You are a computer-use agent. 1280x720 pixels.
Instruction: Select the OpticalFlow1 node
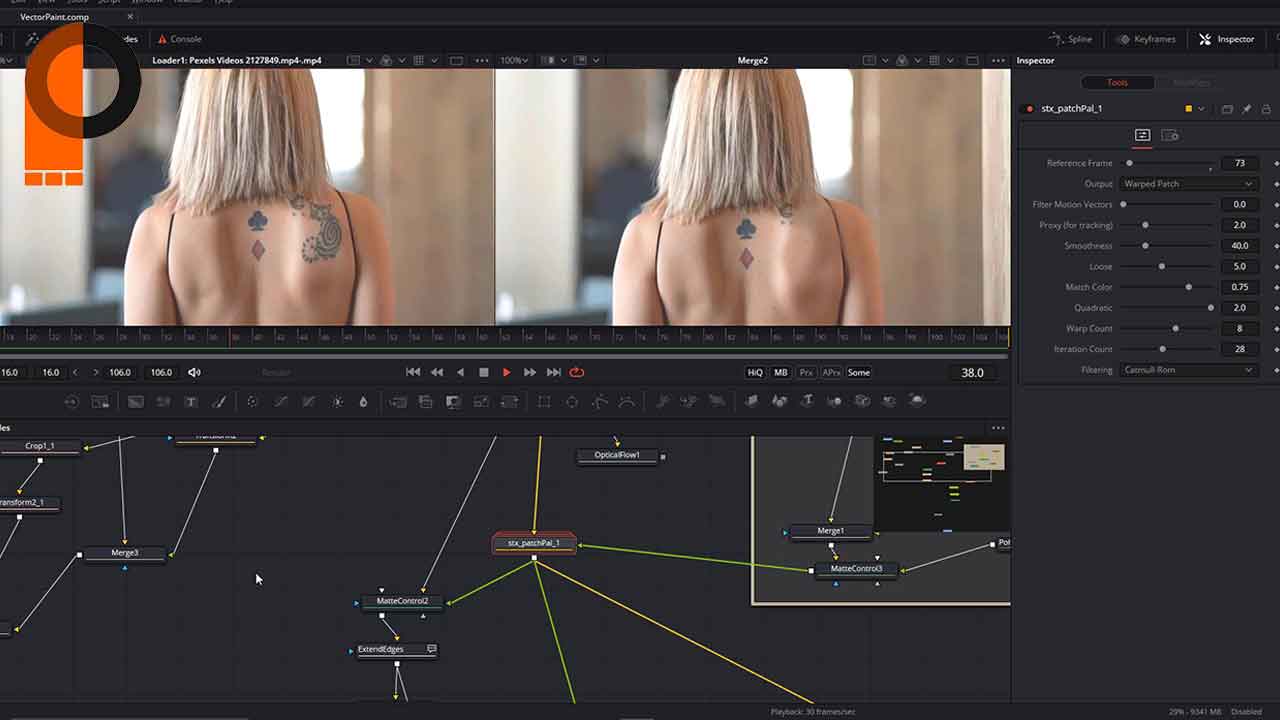(x=617, y=456)
